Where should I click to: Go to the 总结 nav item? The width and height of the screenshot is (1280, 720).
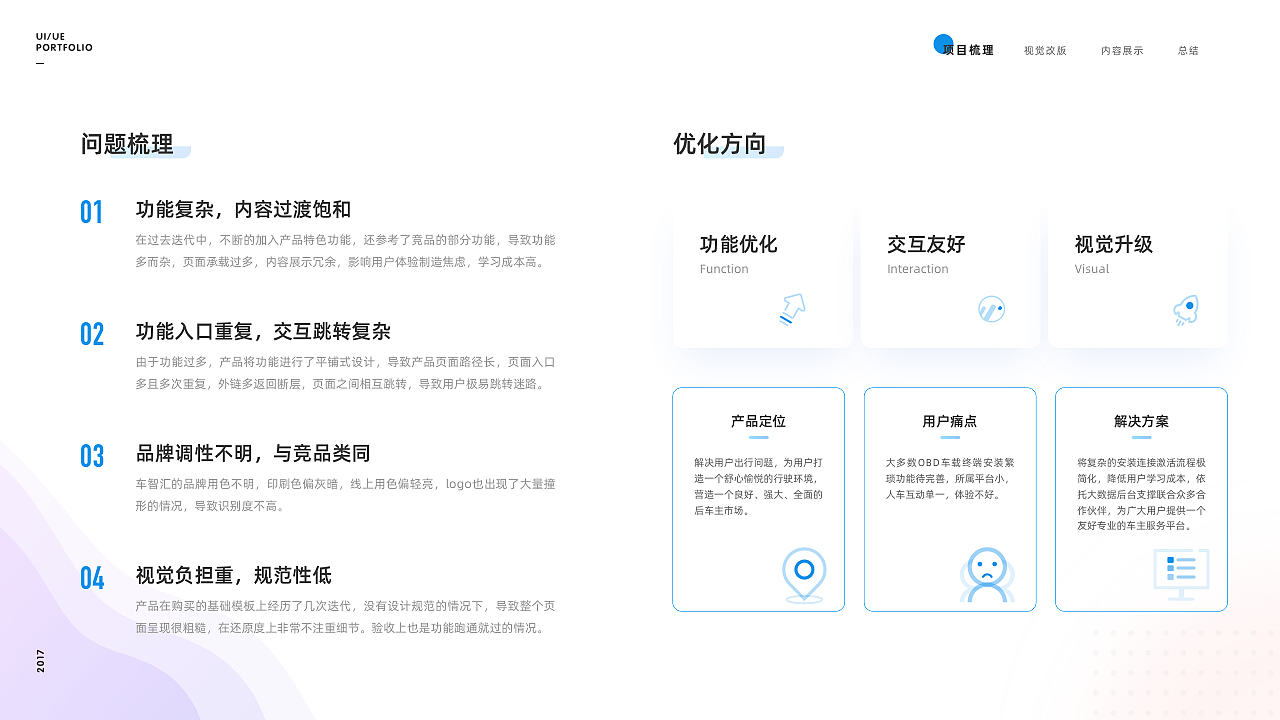(1187, 50)
